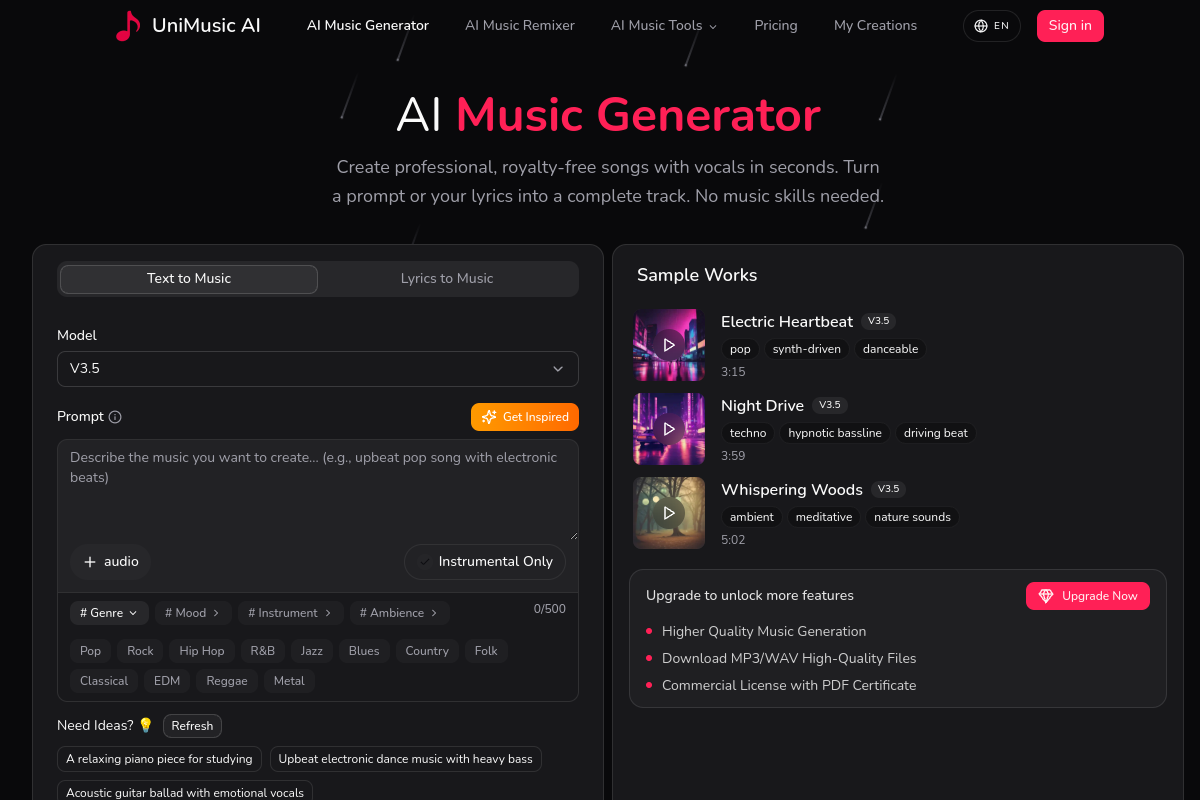
Task: Click the 'ambient' tag
Action: (752, 517)
